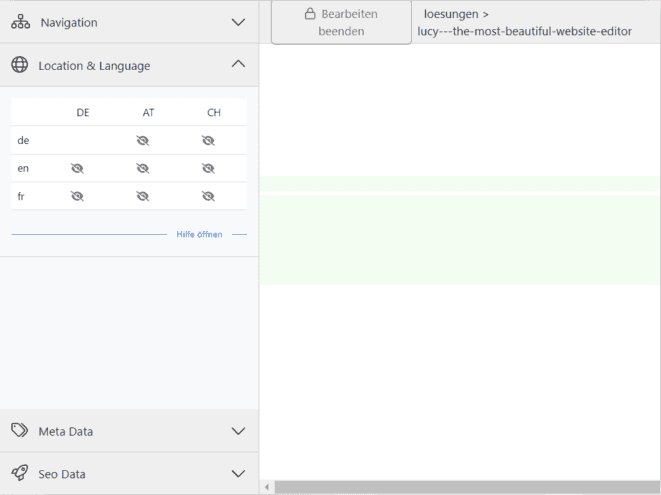
Task: Toggle visibility for en language in DE
Action: (77, 169)
